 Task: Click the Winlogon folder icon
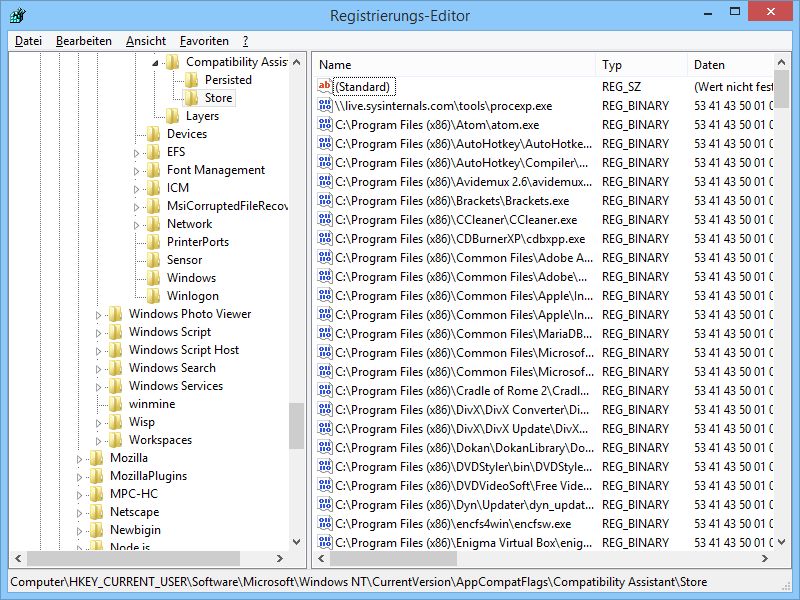point(154,296)
